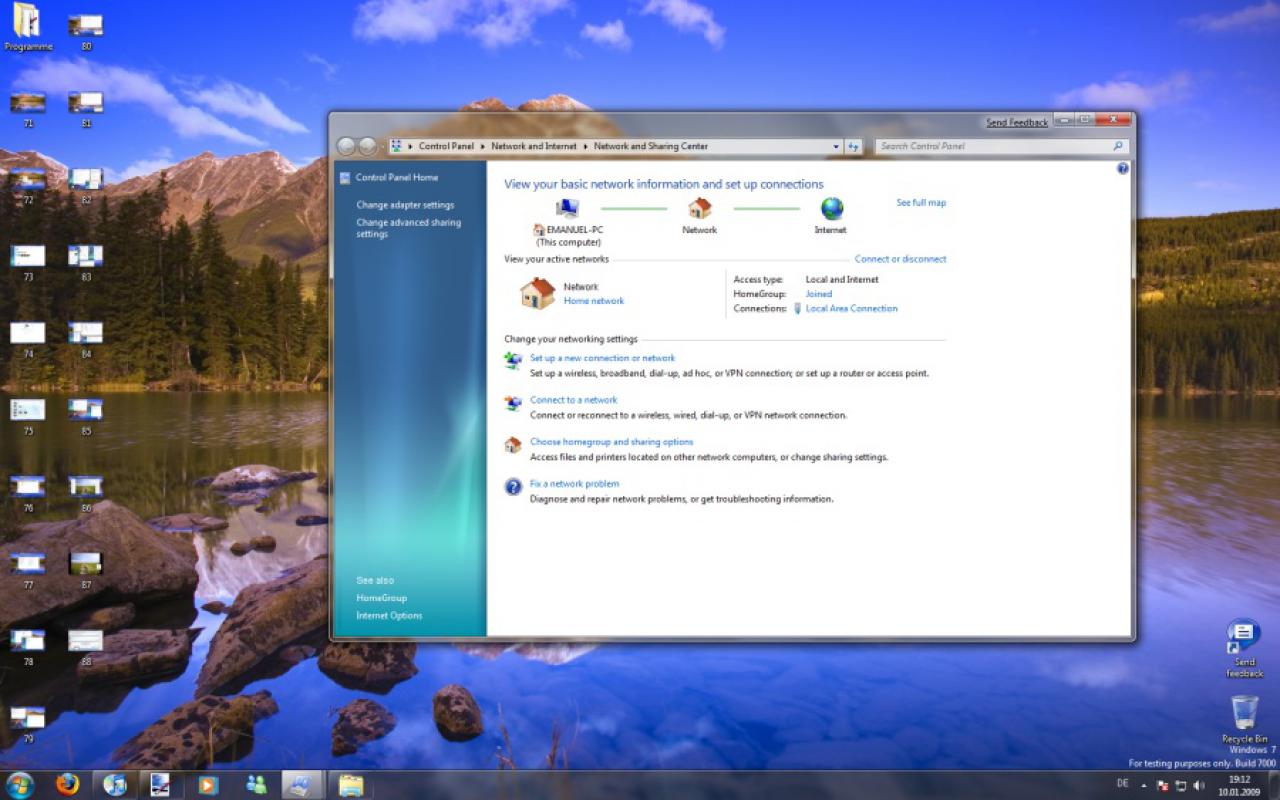Click the Back navigation arrow button

click(x=346, y=146)
